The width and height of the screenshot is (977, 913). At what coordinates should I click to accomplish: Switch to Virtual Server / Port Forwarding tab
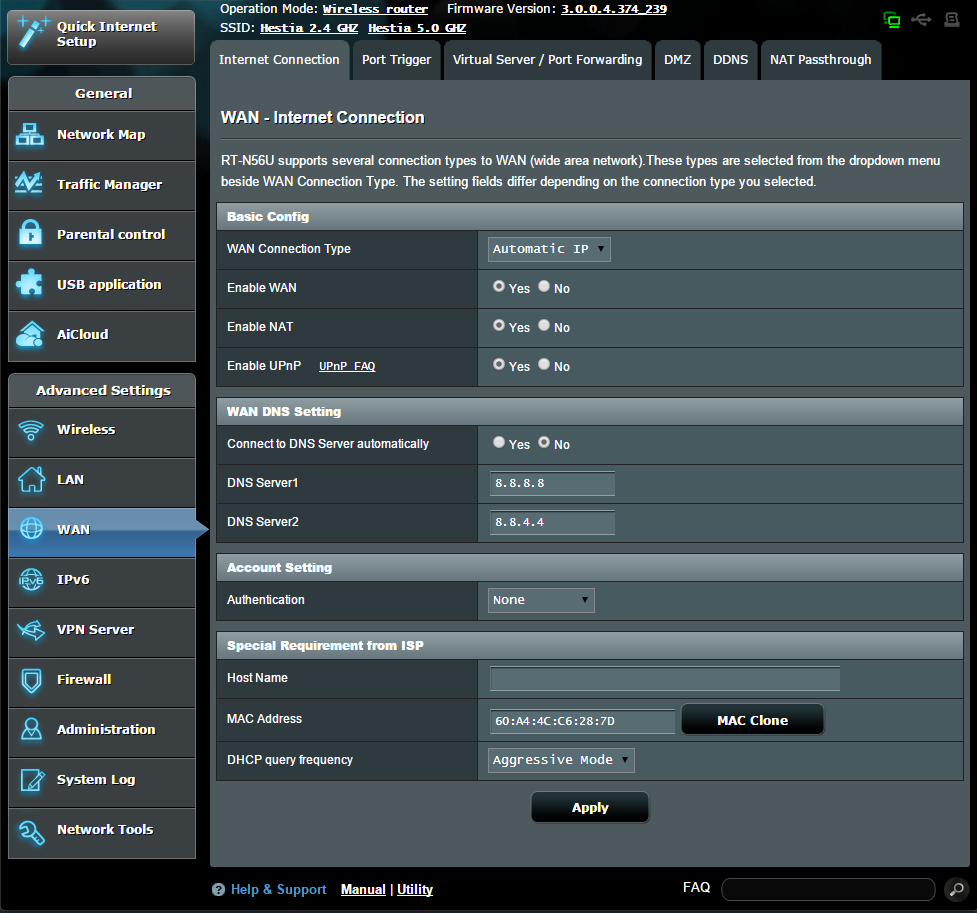(x=547, y=60)
